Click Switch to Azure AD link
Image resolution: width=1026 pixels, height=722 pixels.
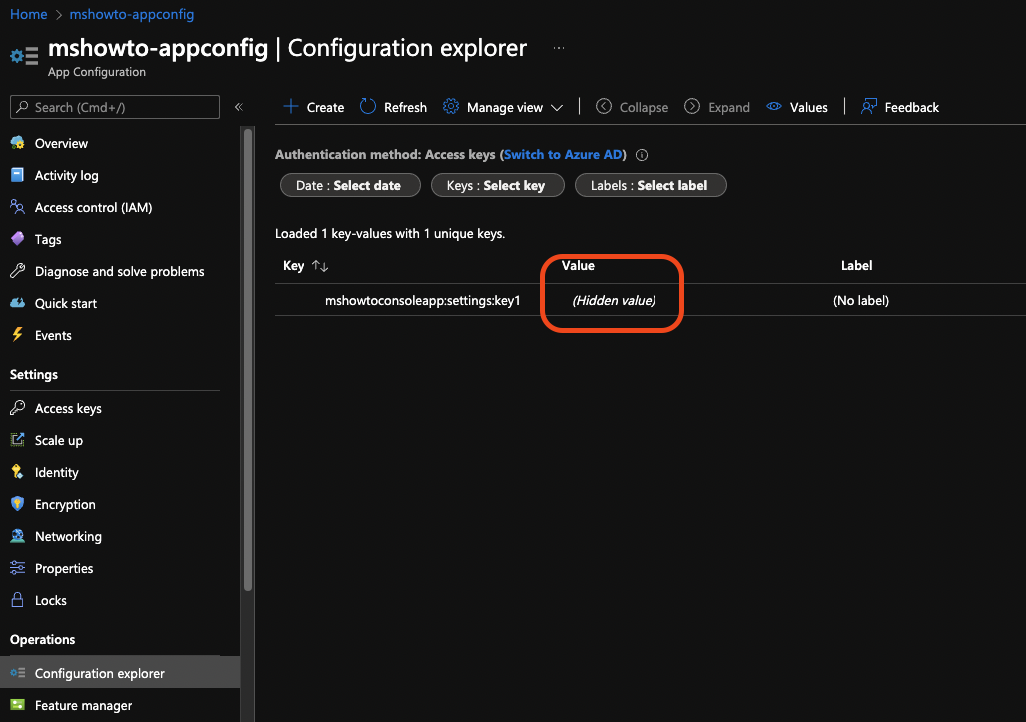[x=563, y=154]
